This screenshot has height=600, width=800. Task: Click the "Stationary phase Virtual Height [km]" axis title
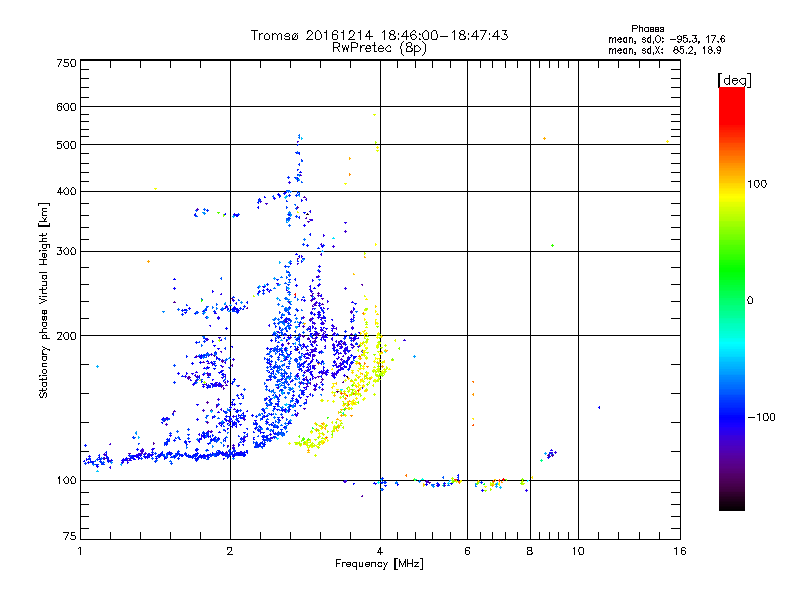(x=44, y=300)
